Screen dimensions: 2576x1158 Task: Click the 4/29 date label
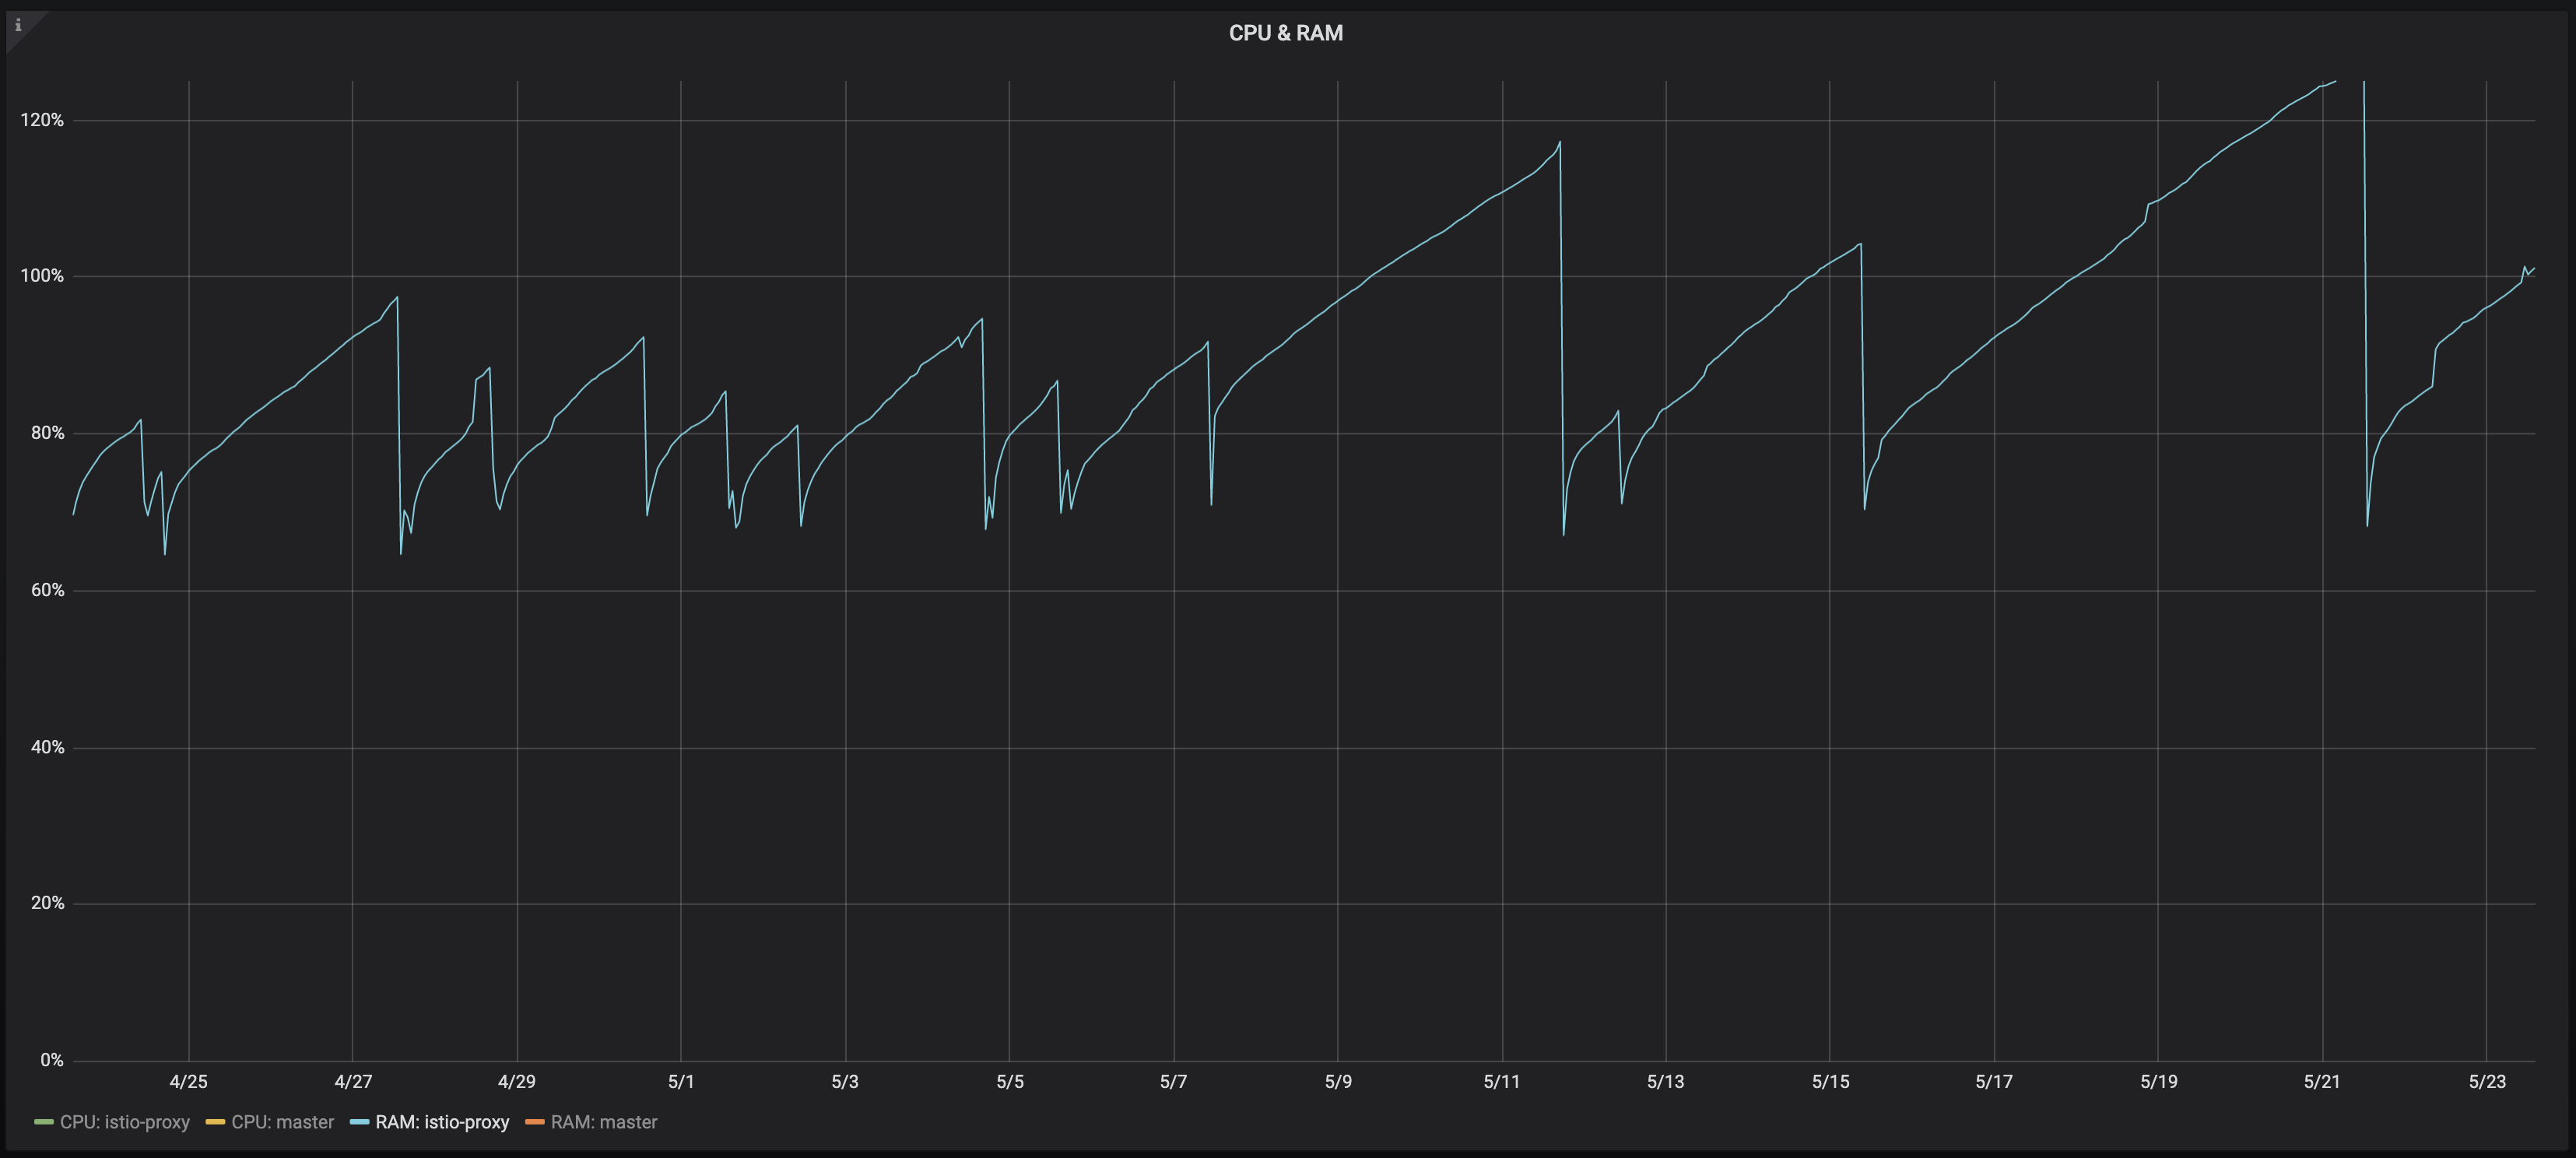pos(517,1081)
